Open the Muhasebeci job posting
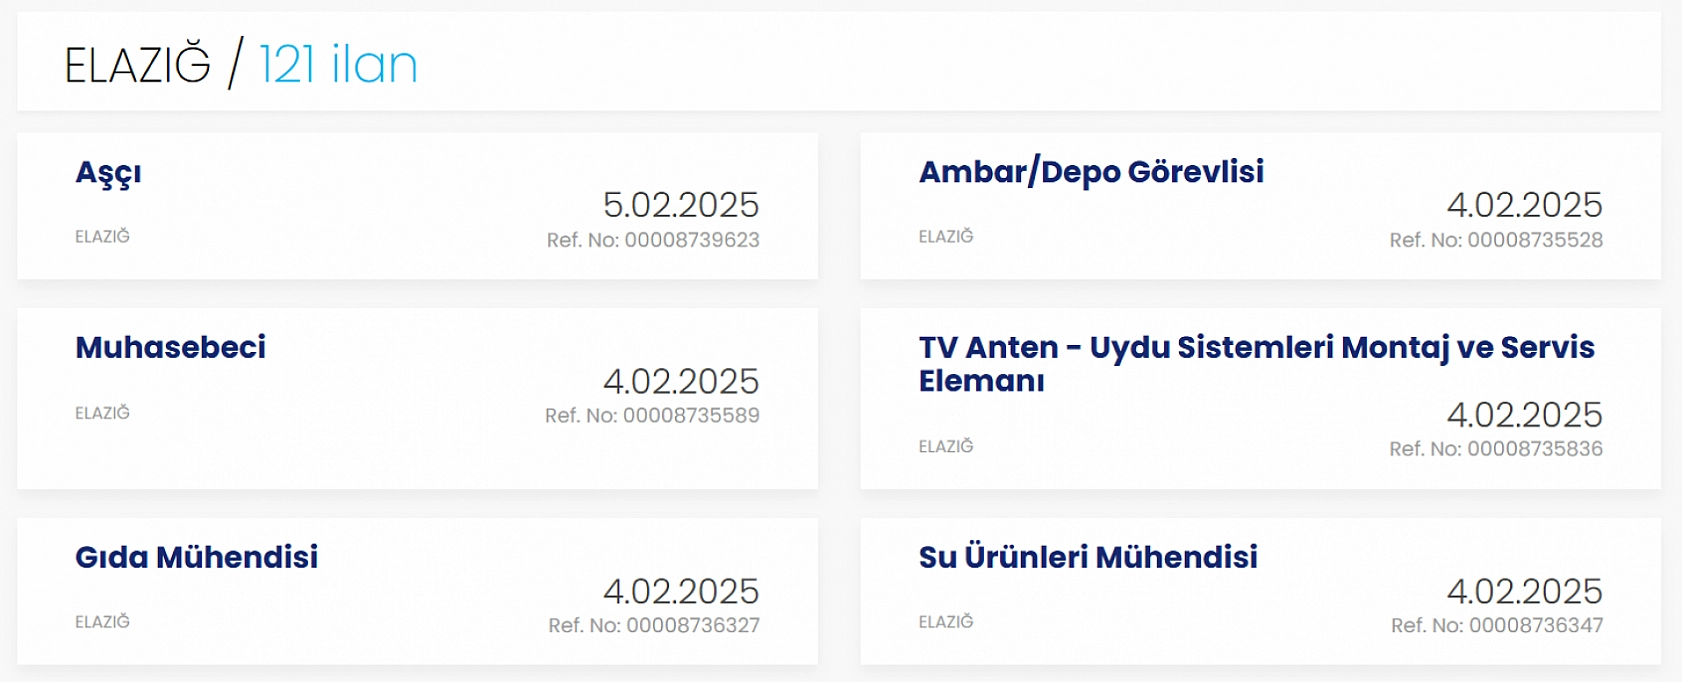Image resolution: width=1682 pixels, height=682 pixels. click(170, 348)
